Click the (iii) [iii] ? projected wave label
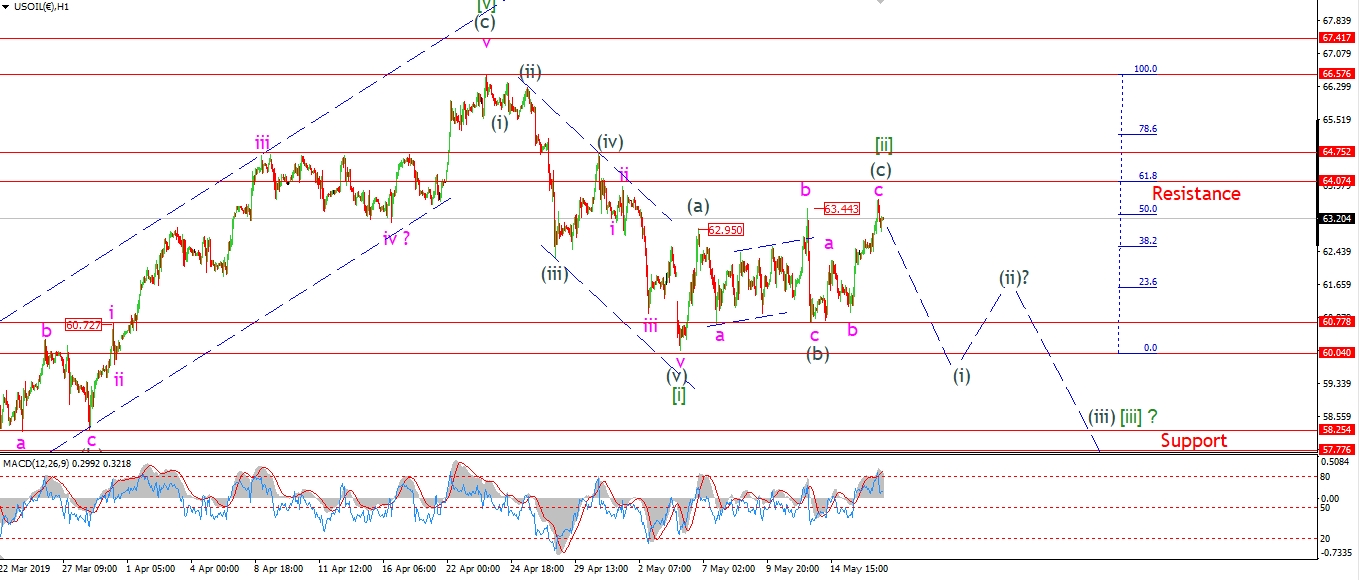Screen dimensions: 1360x580 pyautogui.click(x=1125, y=416)
